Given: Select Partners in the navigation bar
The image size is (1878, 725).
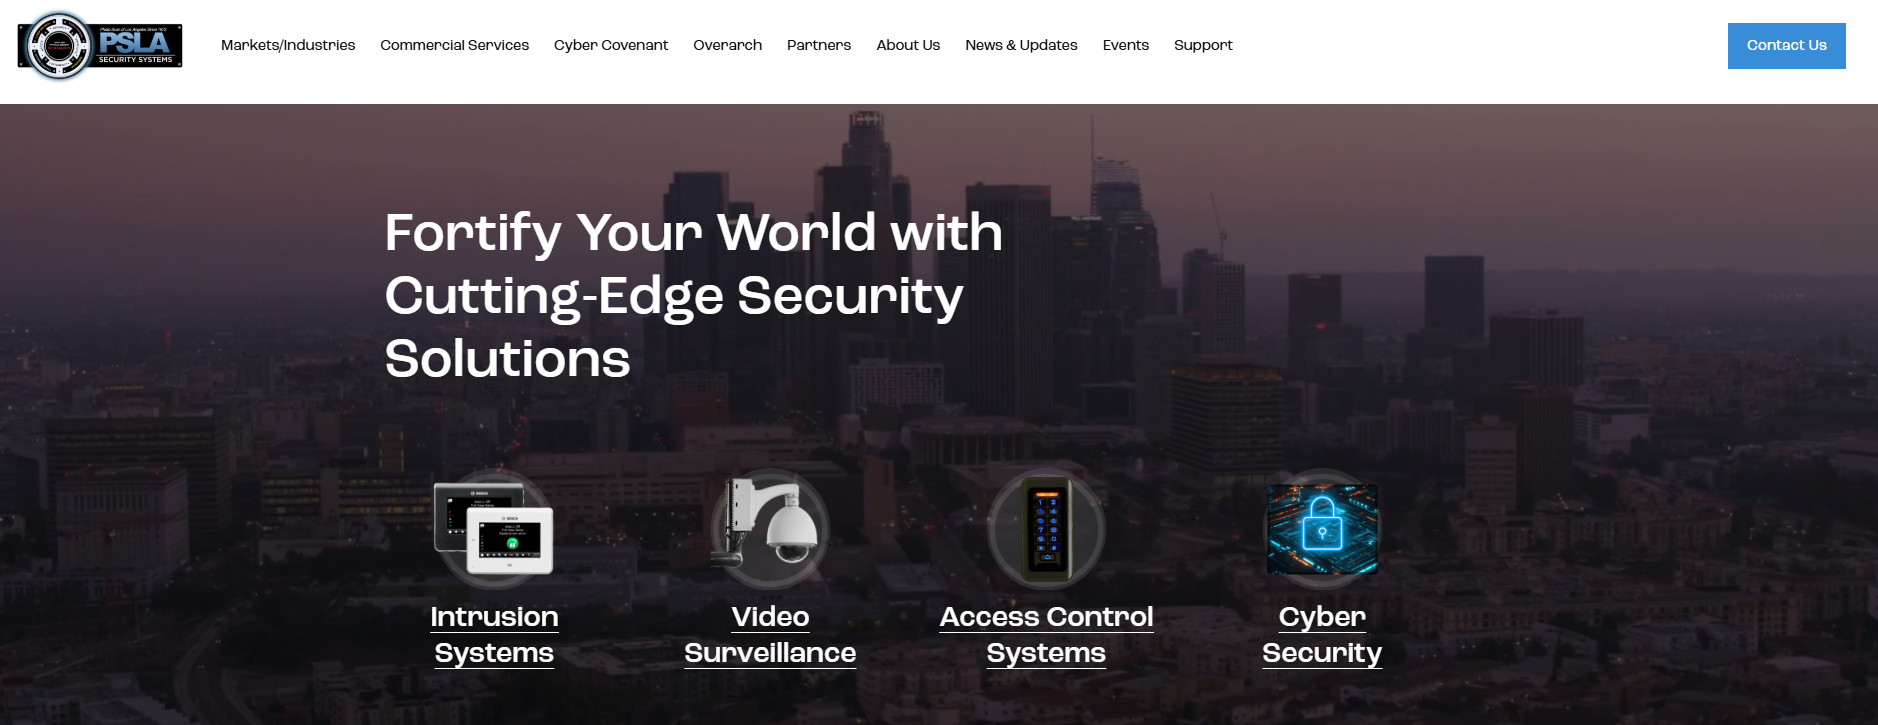Looking at the screenshot, I should coord(819,45).
